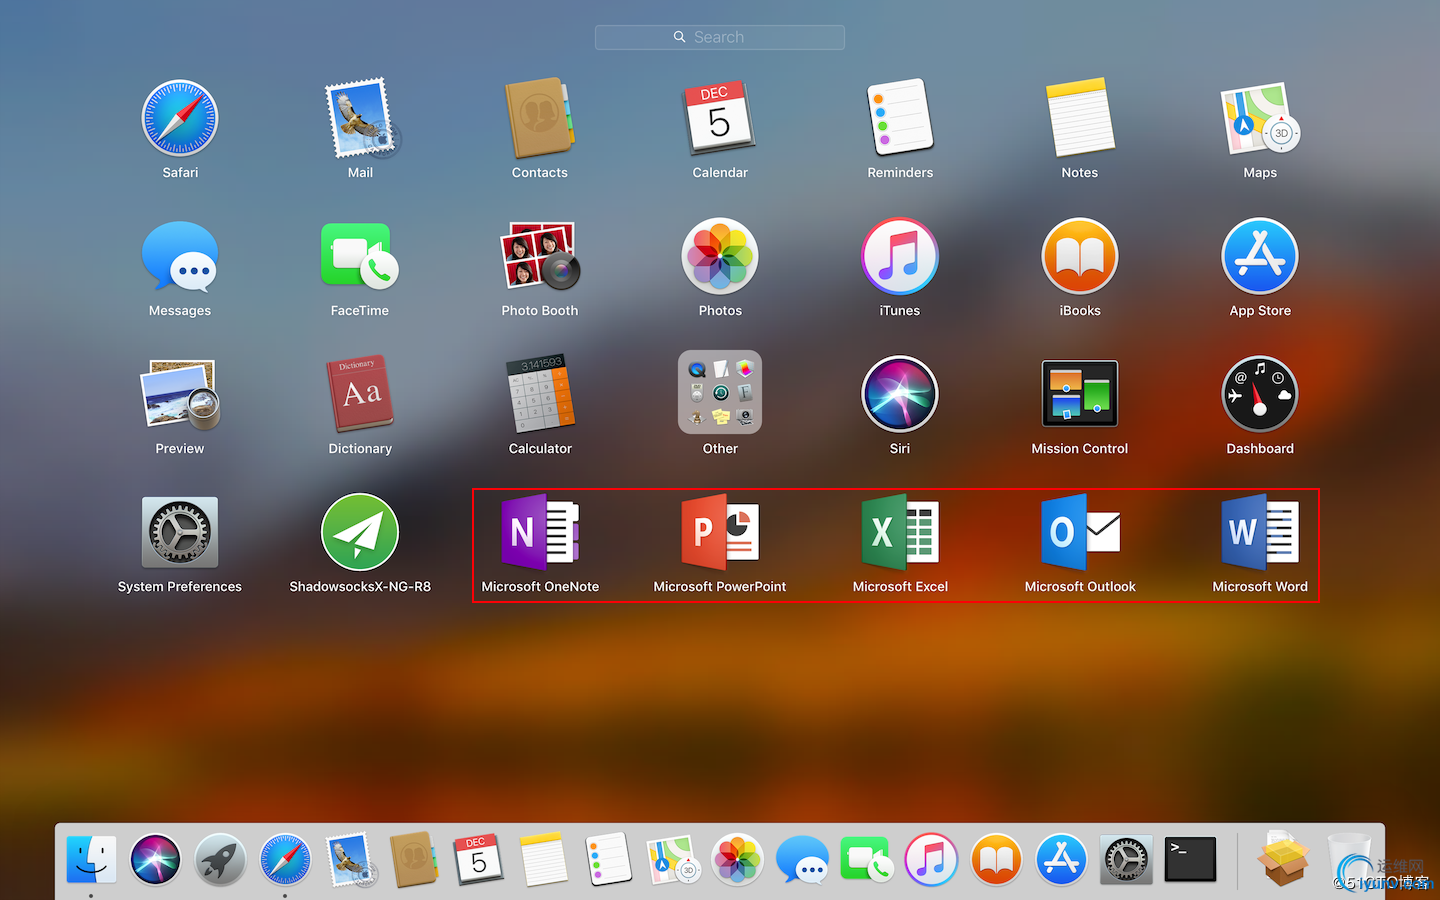The image size is (1440, 900).
Task: Open Calendar in the Launchpad grid
Action: (720, 119)
